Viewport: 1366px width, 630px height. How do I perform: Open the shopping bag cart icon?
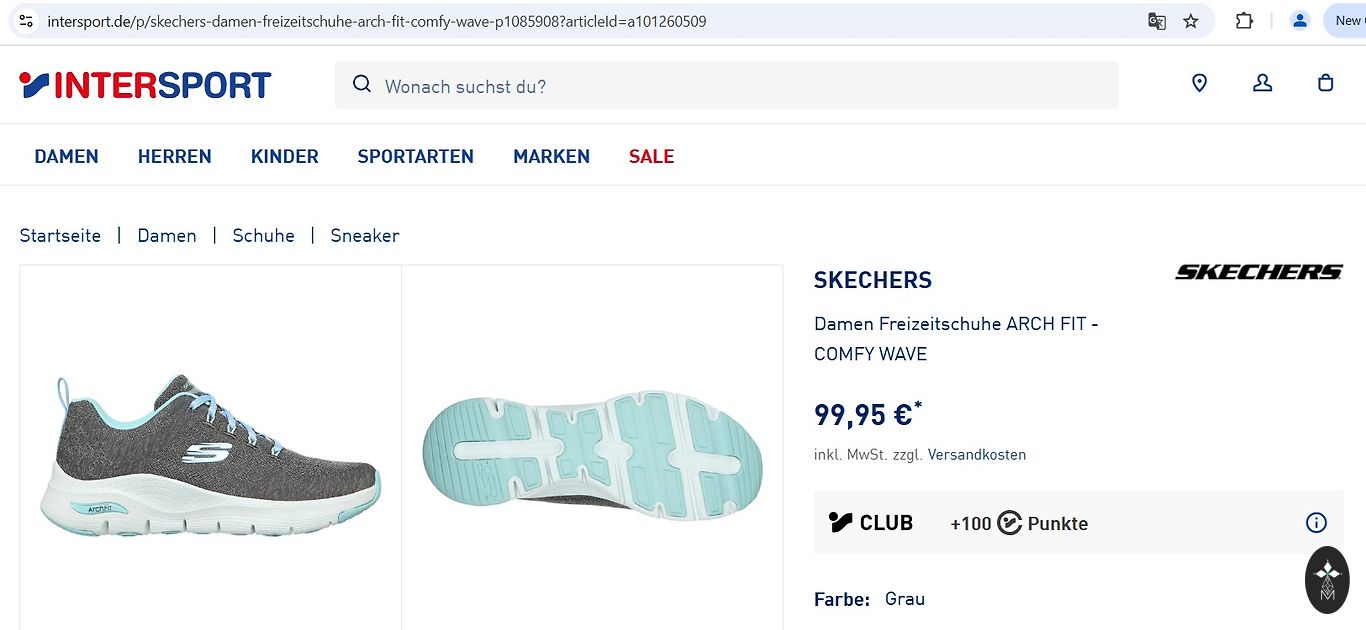pos(1325,84)
